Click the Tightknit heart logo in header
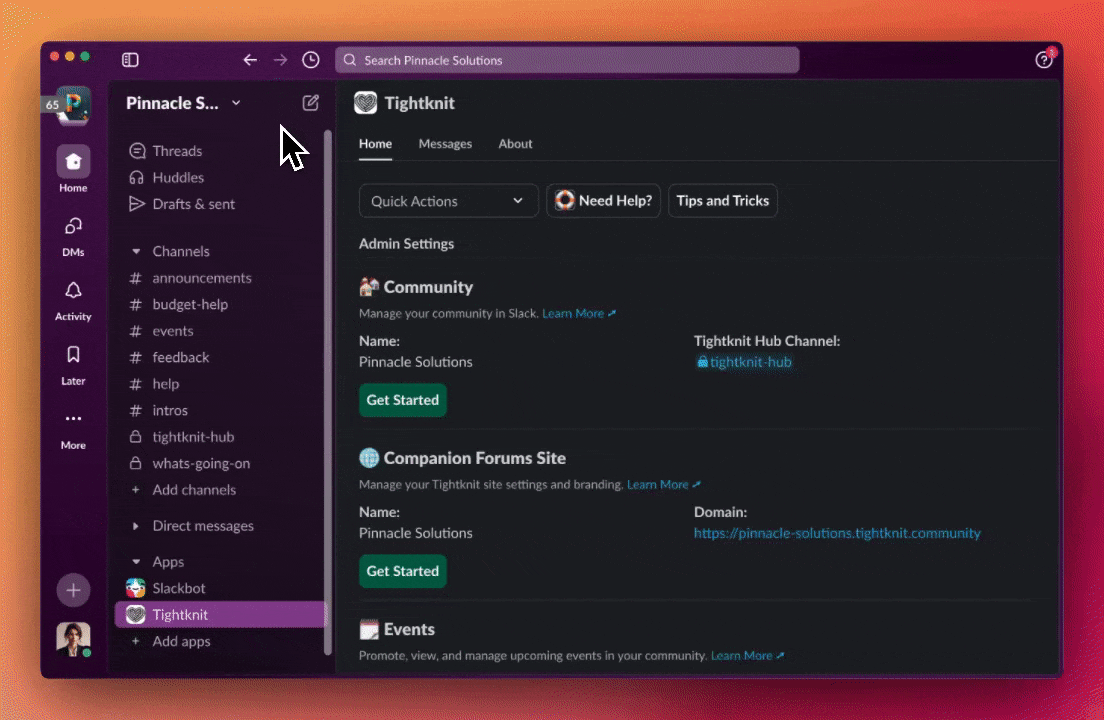1104x720 pixels. click(x=365, y=103)
